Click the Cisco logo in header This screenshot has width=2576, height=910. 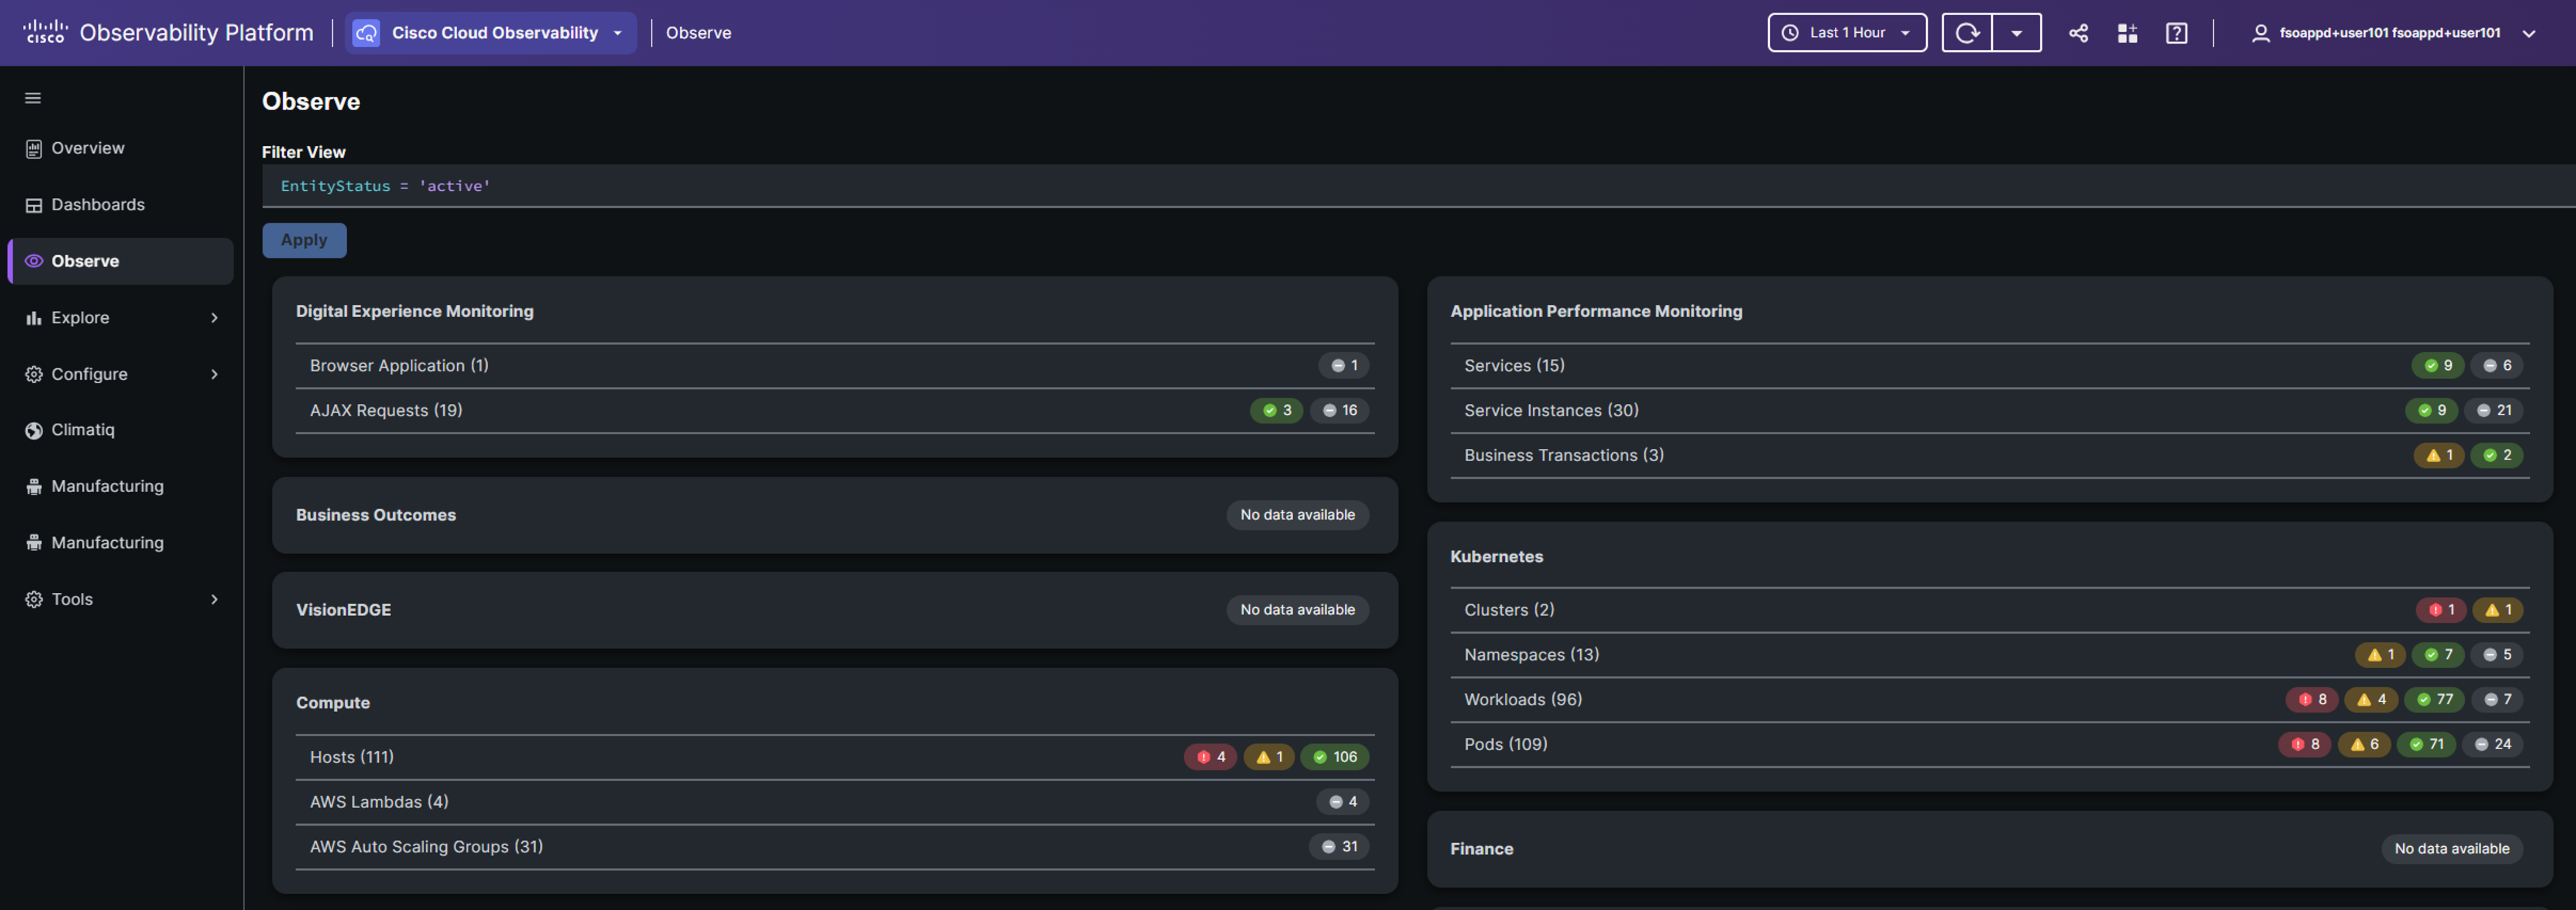(x=45, y=32)
